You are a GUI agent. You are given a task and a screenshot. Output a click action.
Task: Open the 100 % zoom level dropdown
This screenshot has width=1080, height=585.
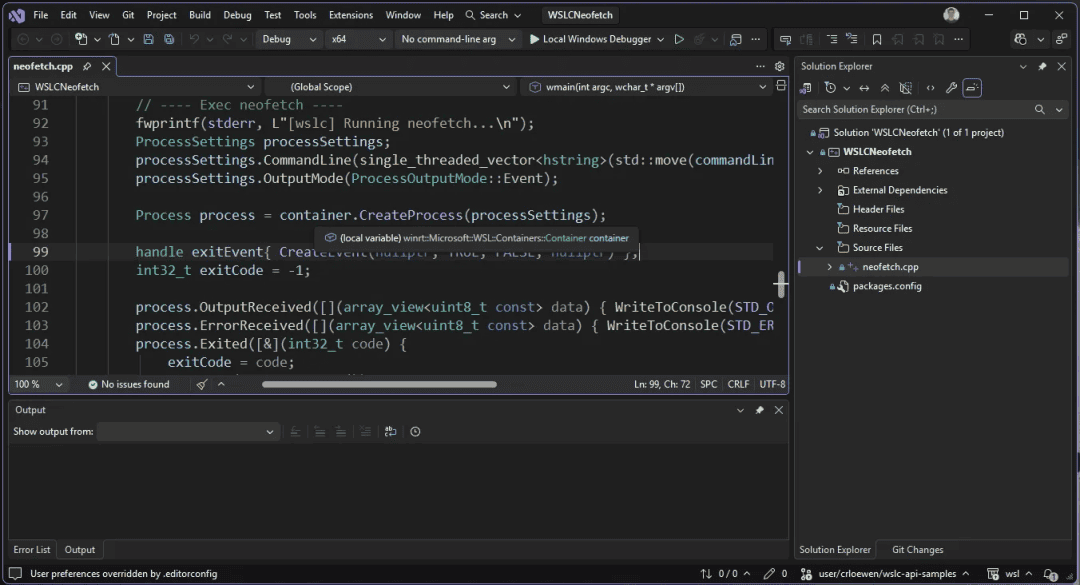click(39, 384)
